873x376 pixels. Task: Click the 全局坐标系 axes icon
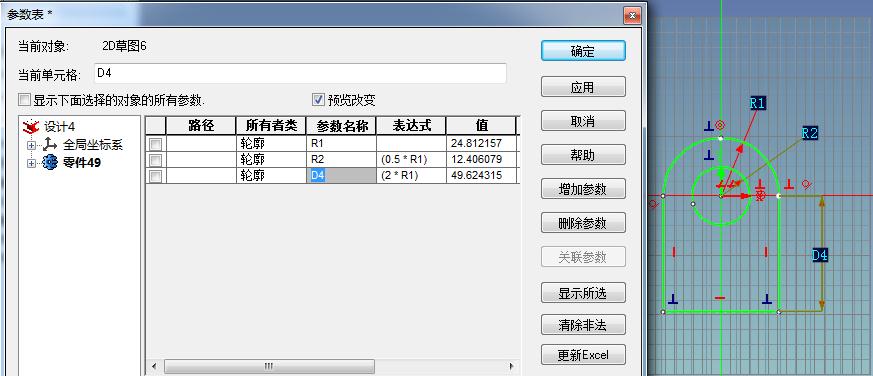pos(50,145)
